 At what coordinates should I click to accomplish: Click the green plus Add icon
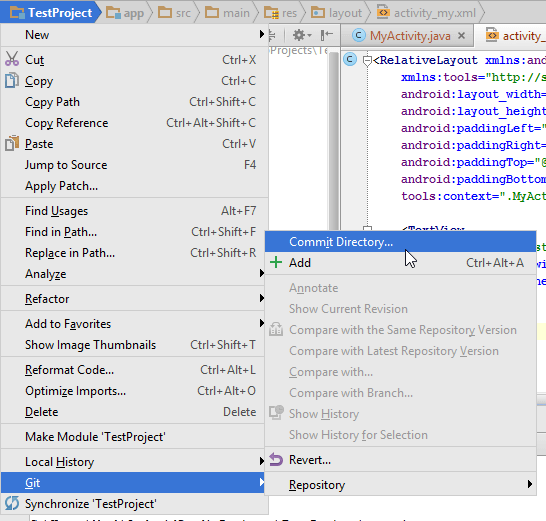[276, 262]
